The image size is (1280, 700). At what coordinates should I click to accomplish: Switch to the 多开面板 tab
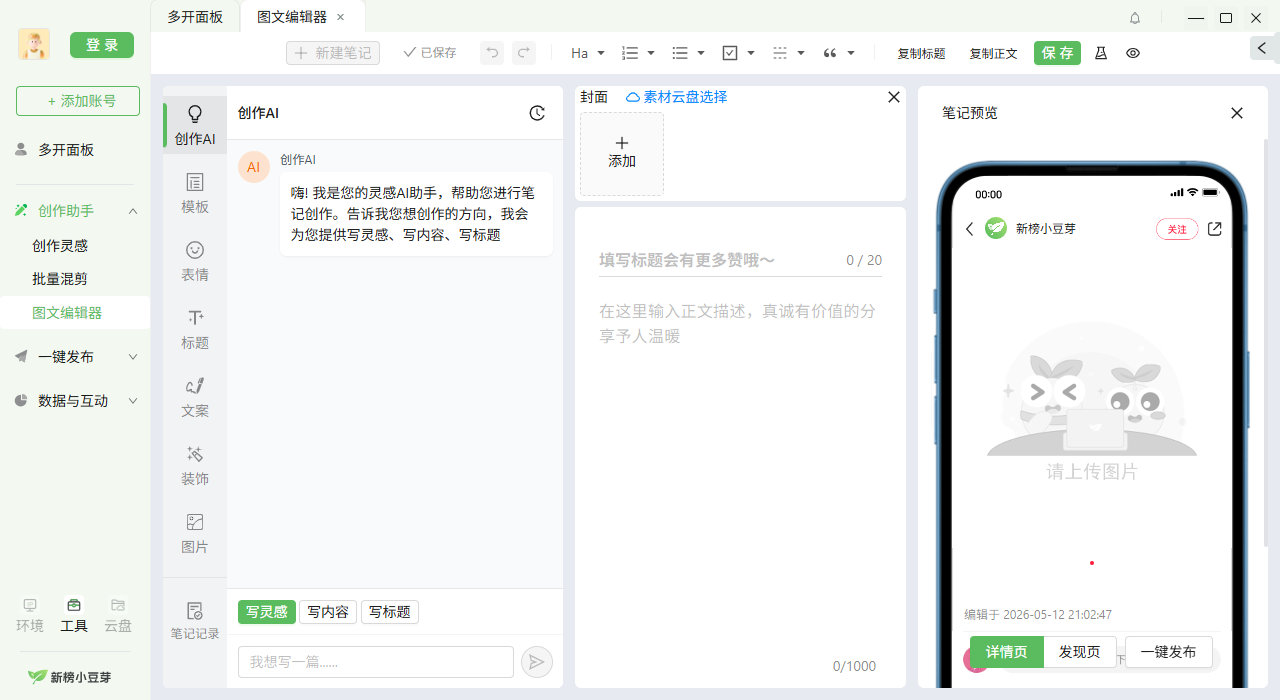coord(195,17)
